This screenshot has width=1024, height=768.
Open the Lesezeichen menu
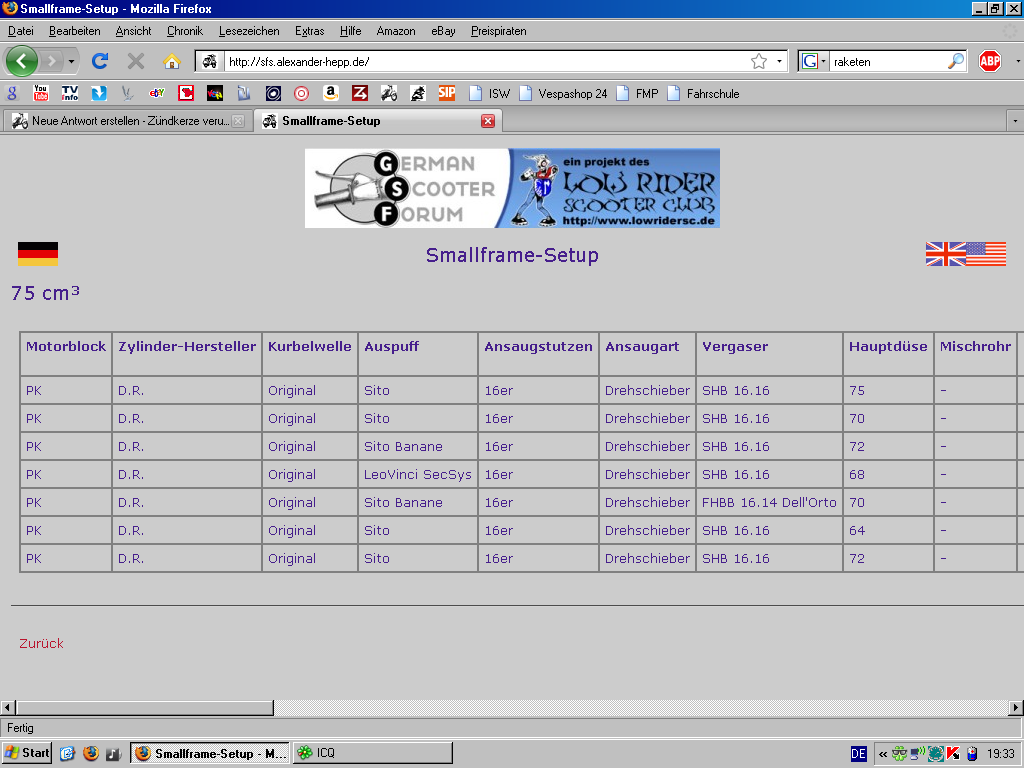tap(250, 31)
